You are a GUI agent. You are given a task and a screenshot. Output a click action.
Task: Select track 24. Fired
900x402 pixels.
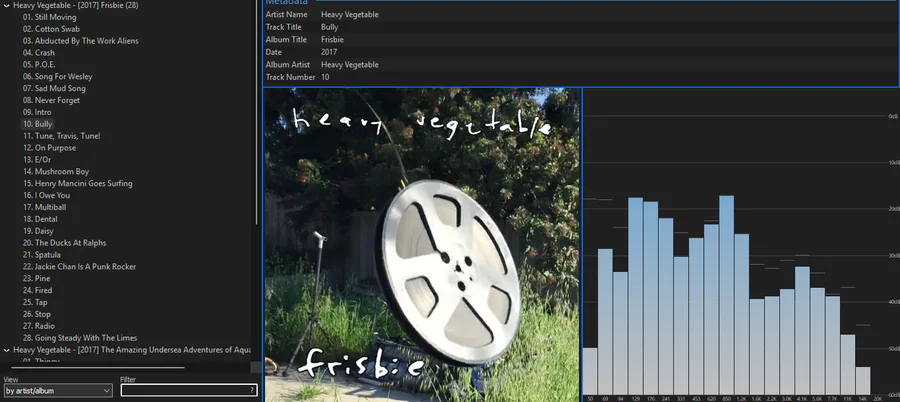tap(37, 291)
